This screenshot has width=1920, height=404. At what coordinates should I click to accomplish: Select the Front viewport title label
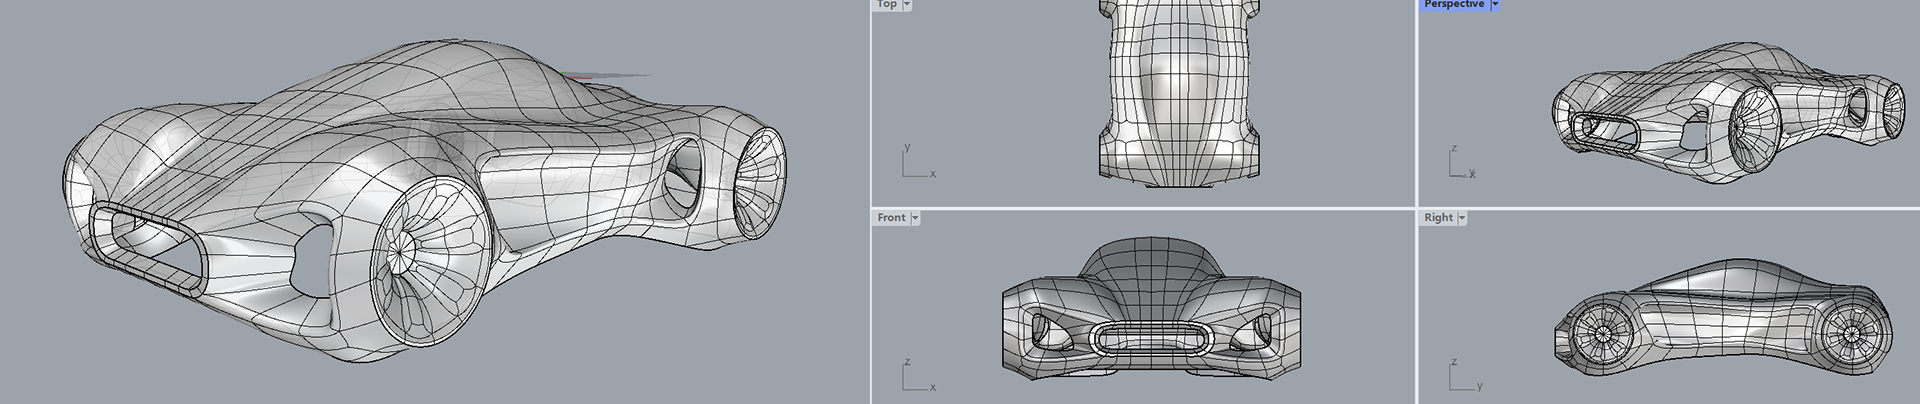point(891,218)
